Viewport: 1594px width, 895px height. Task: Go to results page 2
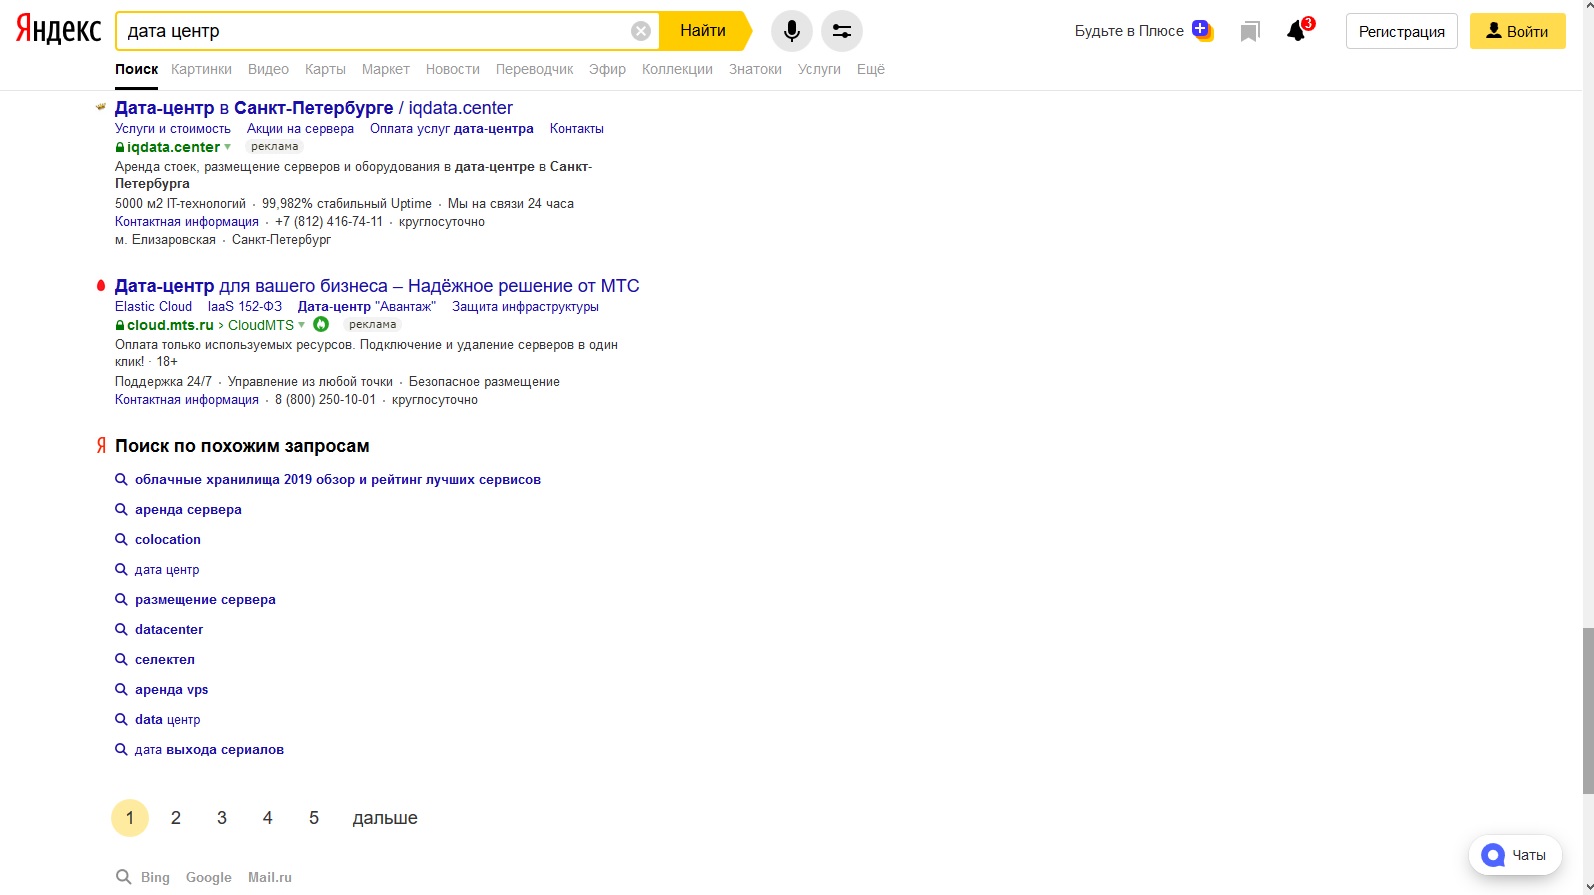(176, 818)
